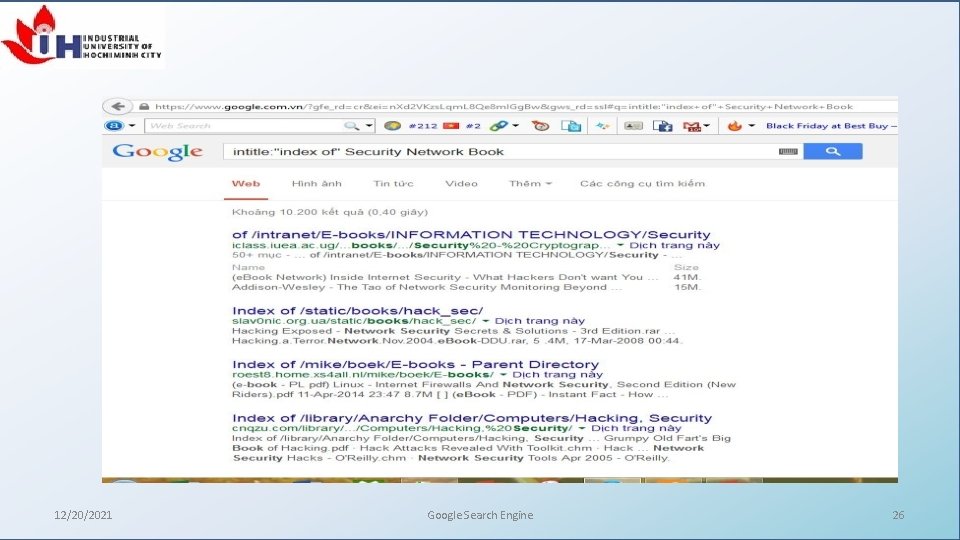Open Index of /static/books/hack_sec/ result

point(357,310)
